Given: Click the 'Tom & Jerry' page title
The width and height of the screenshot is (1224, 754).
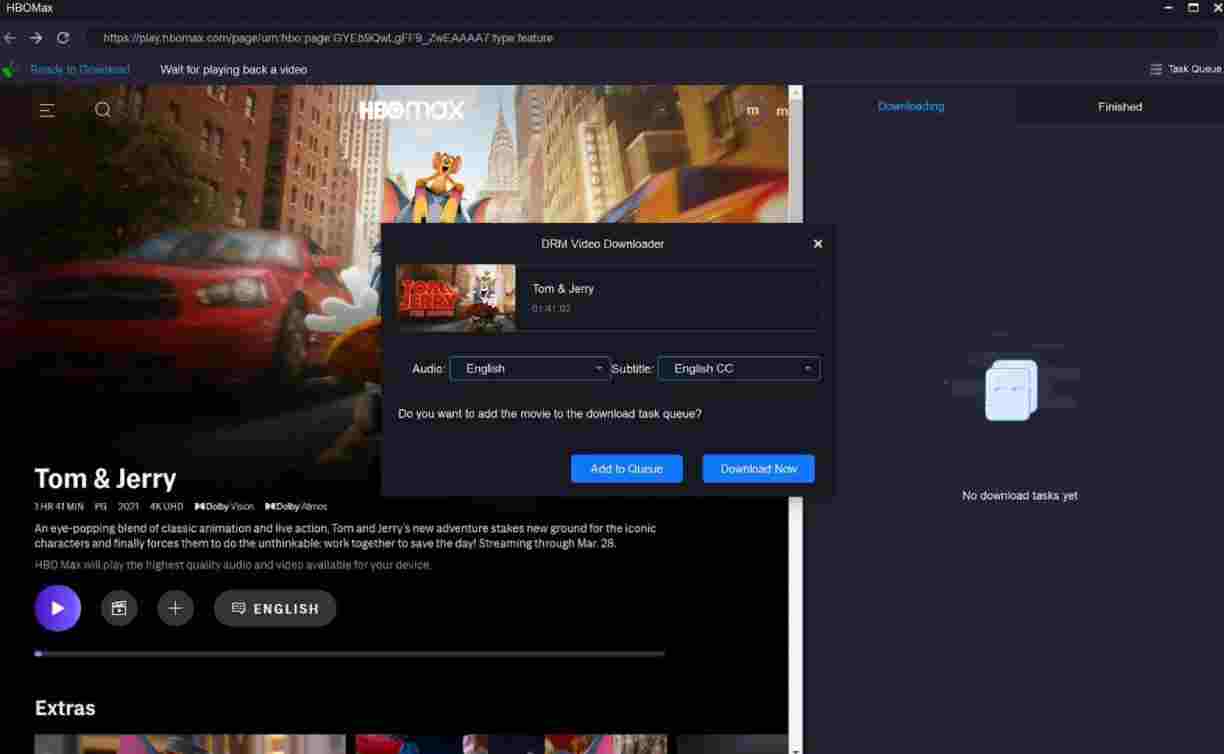Looking at the screenshot, I should 105,478.
